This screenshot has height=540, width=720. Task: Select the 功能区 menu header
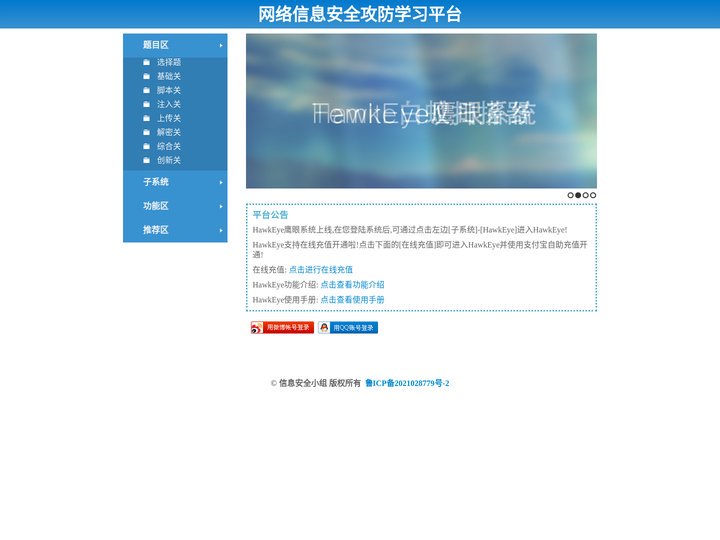click(x=175, y=206)
